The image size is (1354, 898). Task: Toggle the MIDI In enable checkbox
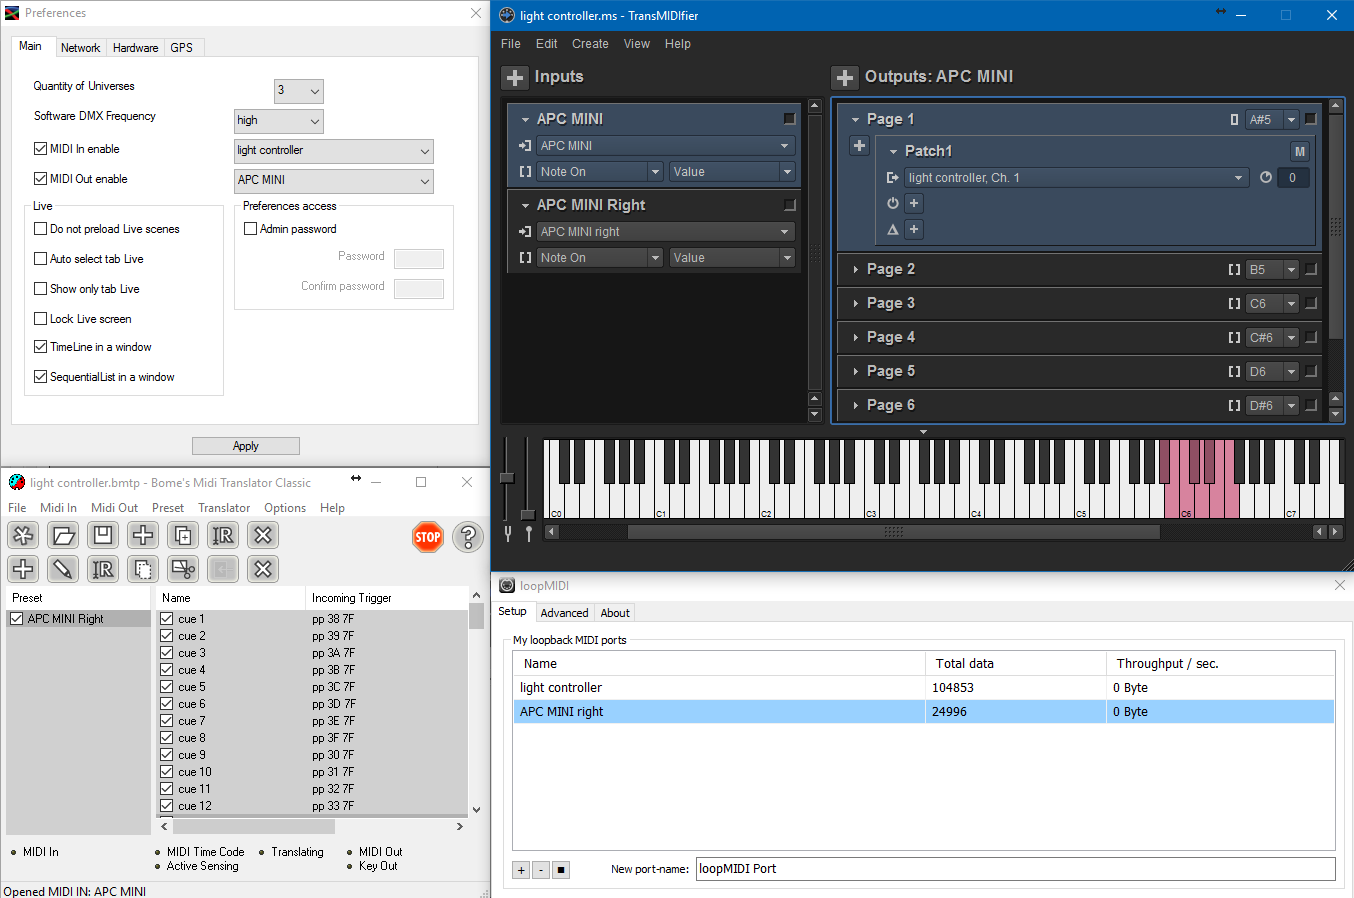click(x=41, y=148)
